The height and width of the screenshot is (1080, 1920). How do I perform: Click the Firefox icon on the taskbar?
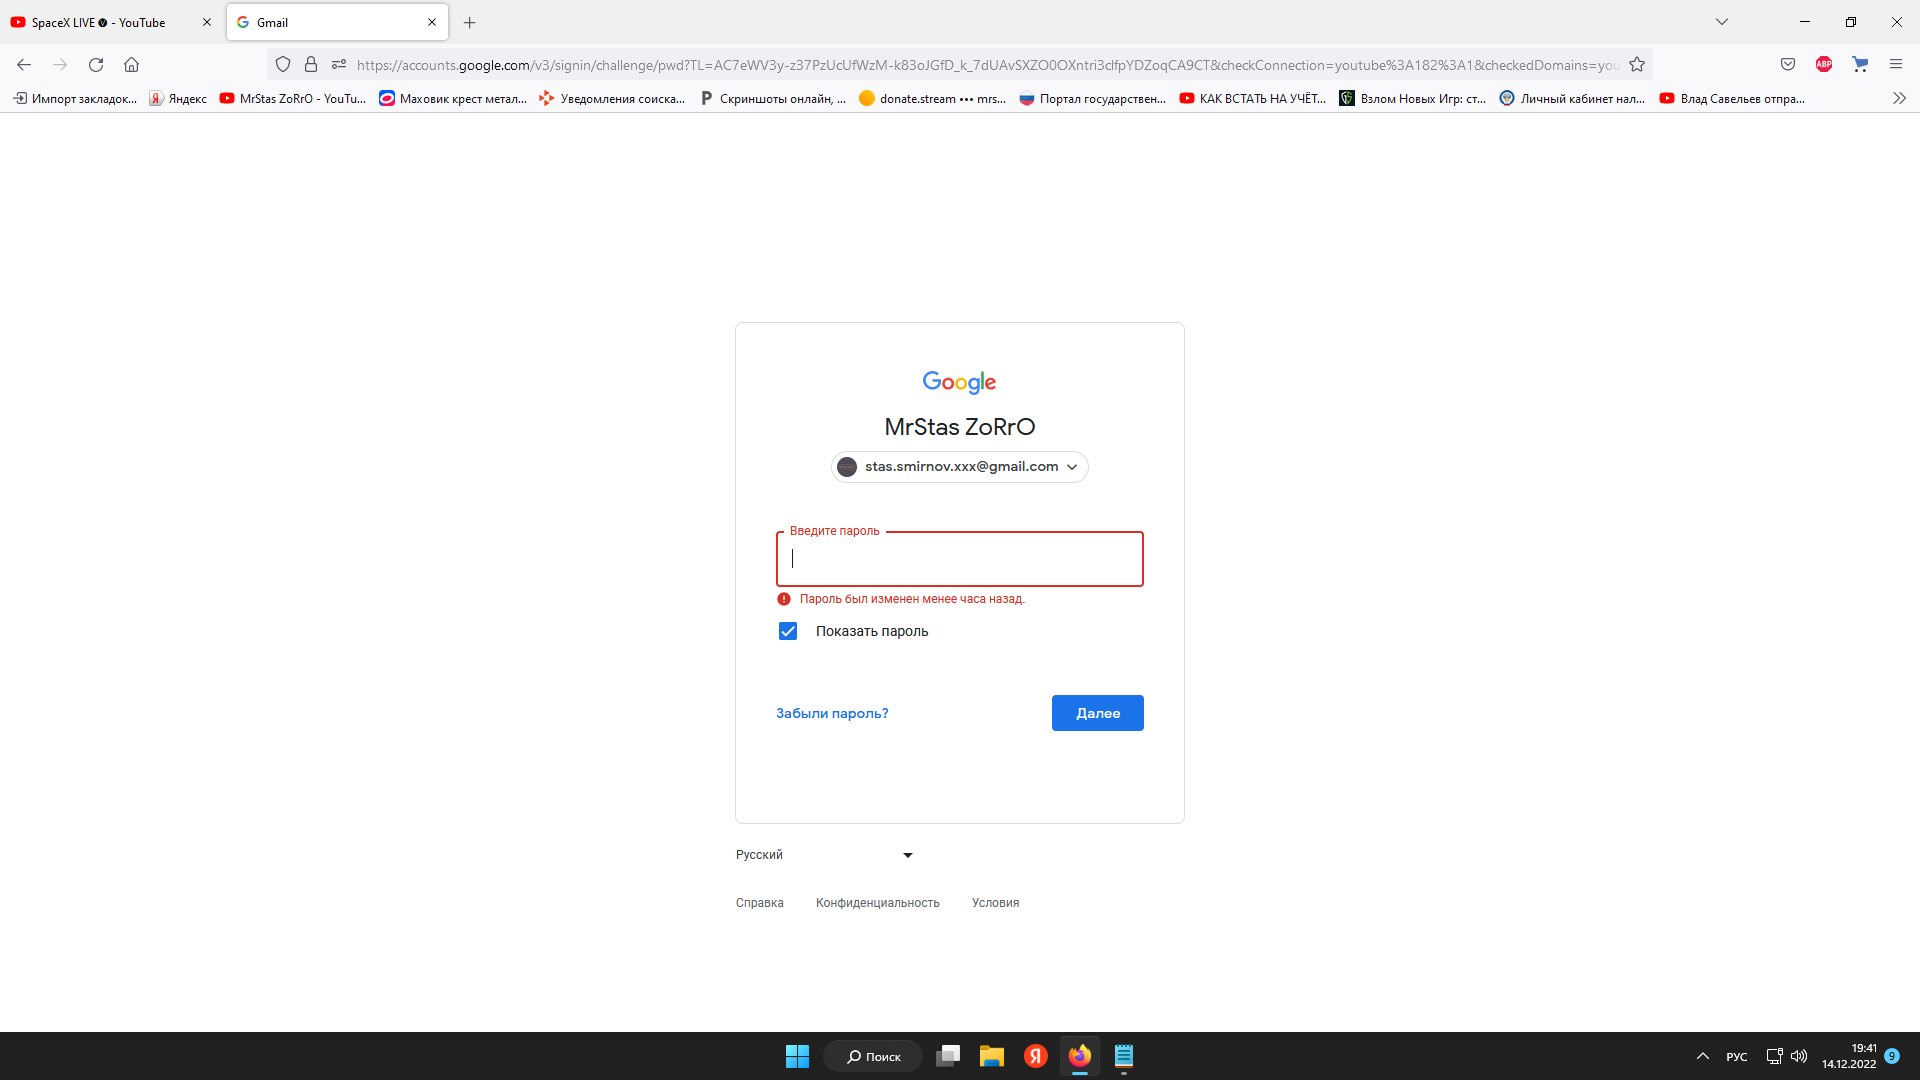pos(1080,1056)
